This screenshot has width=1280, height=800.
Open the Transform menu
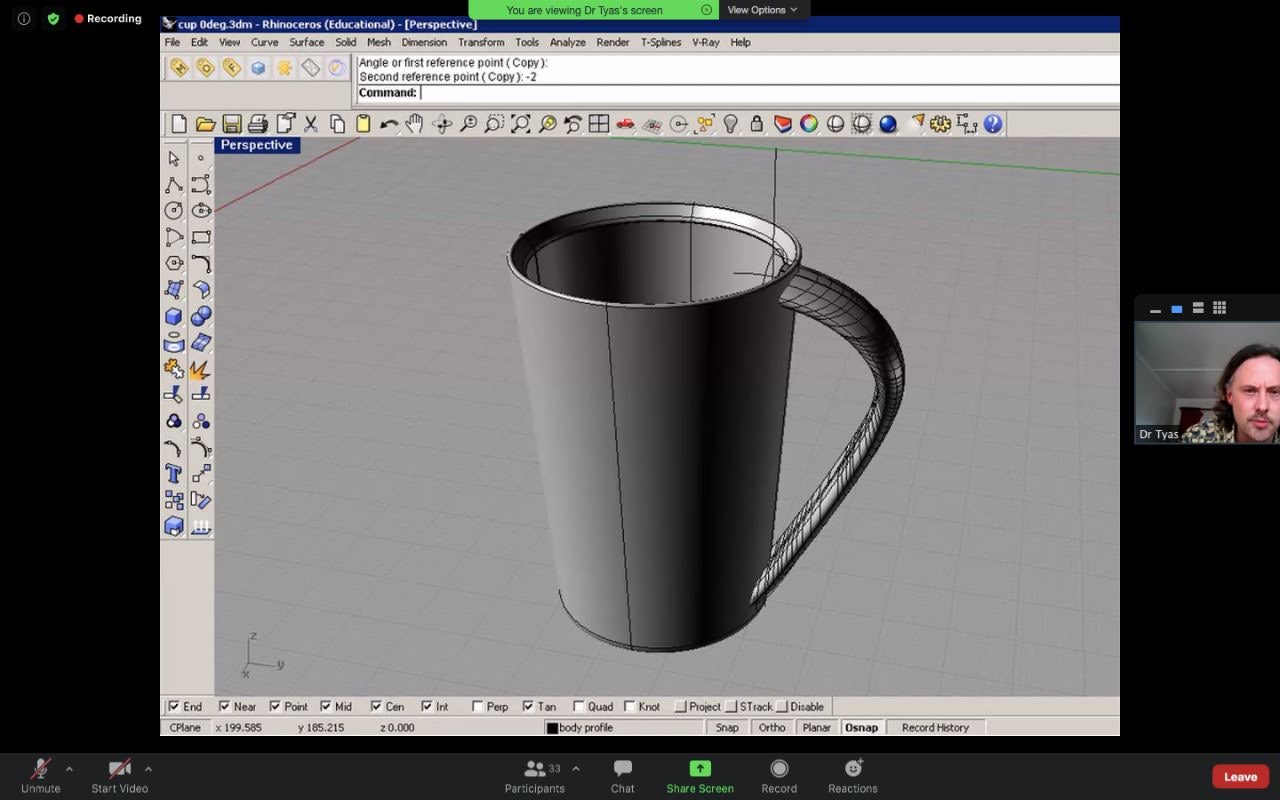click(481, 42)
